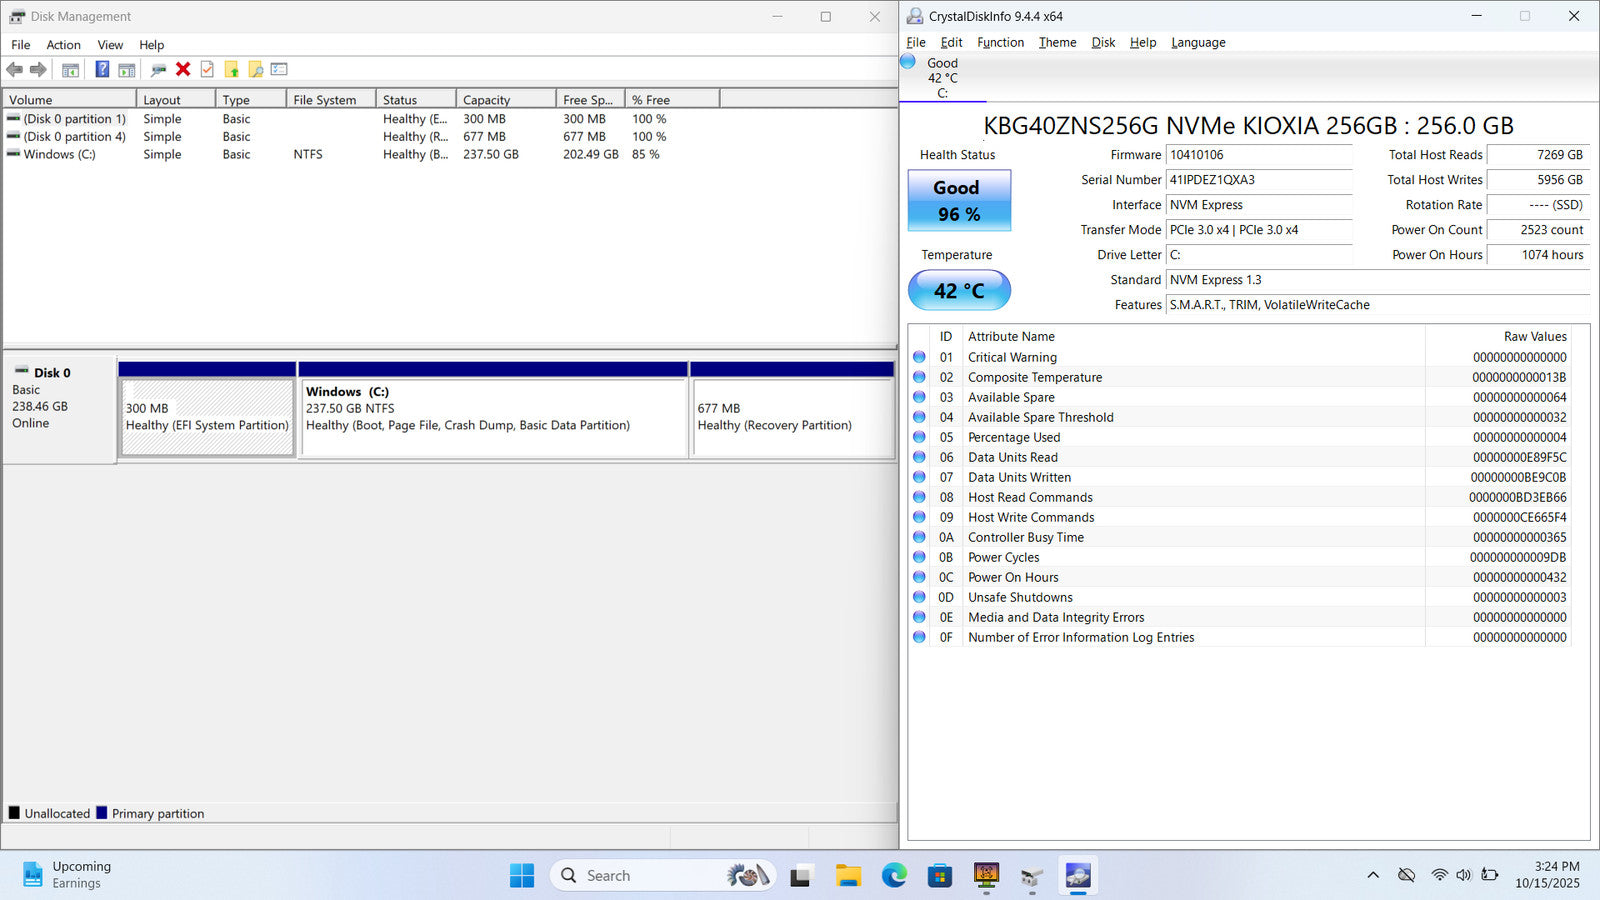
Task: Select the Windows (C:) partition block in disk map
Action: pyautogui.click(x=493, y=418)
